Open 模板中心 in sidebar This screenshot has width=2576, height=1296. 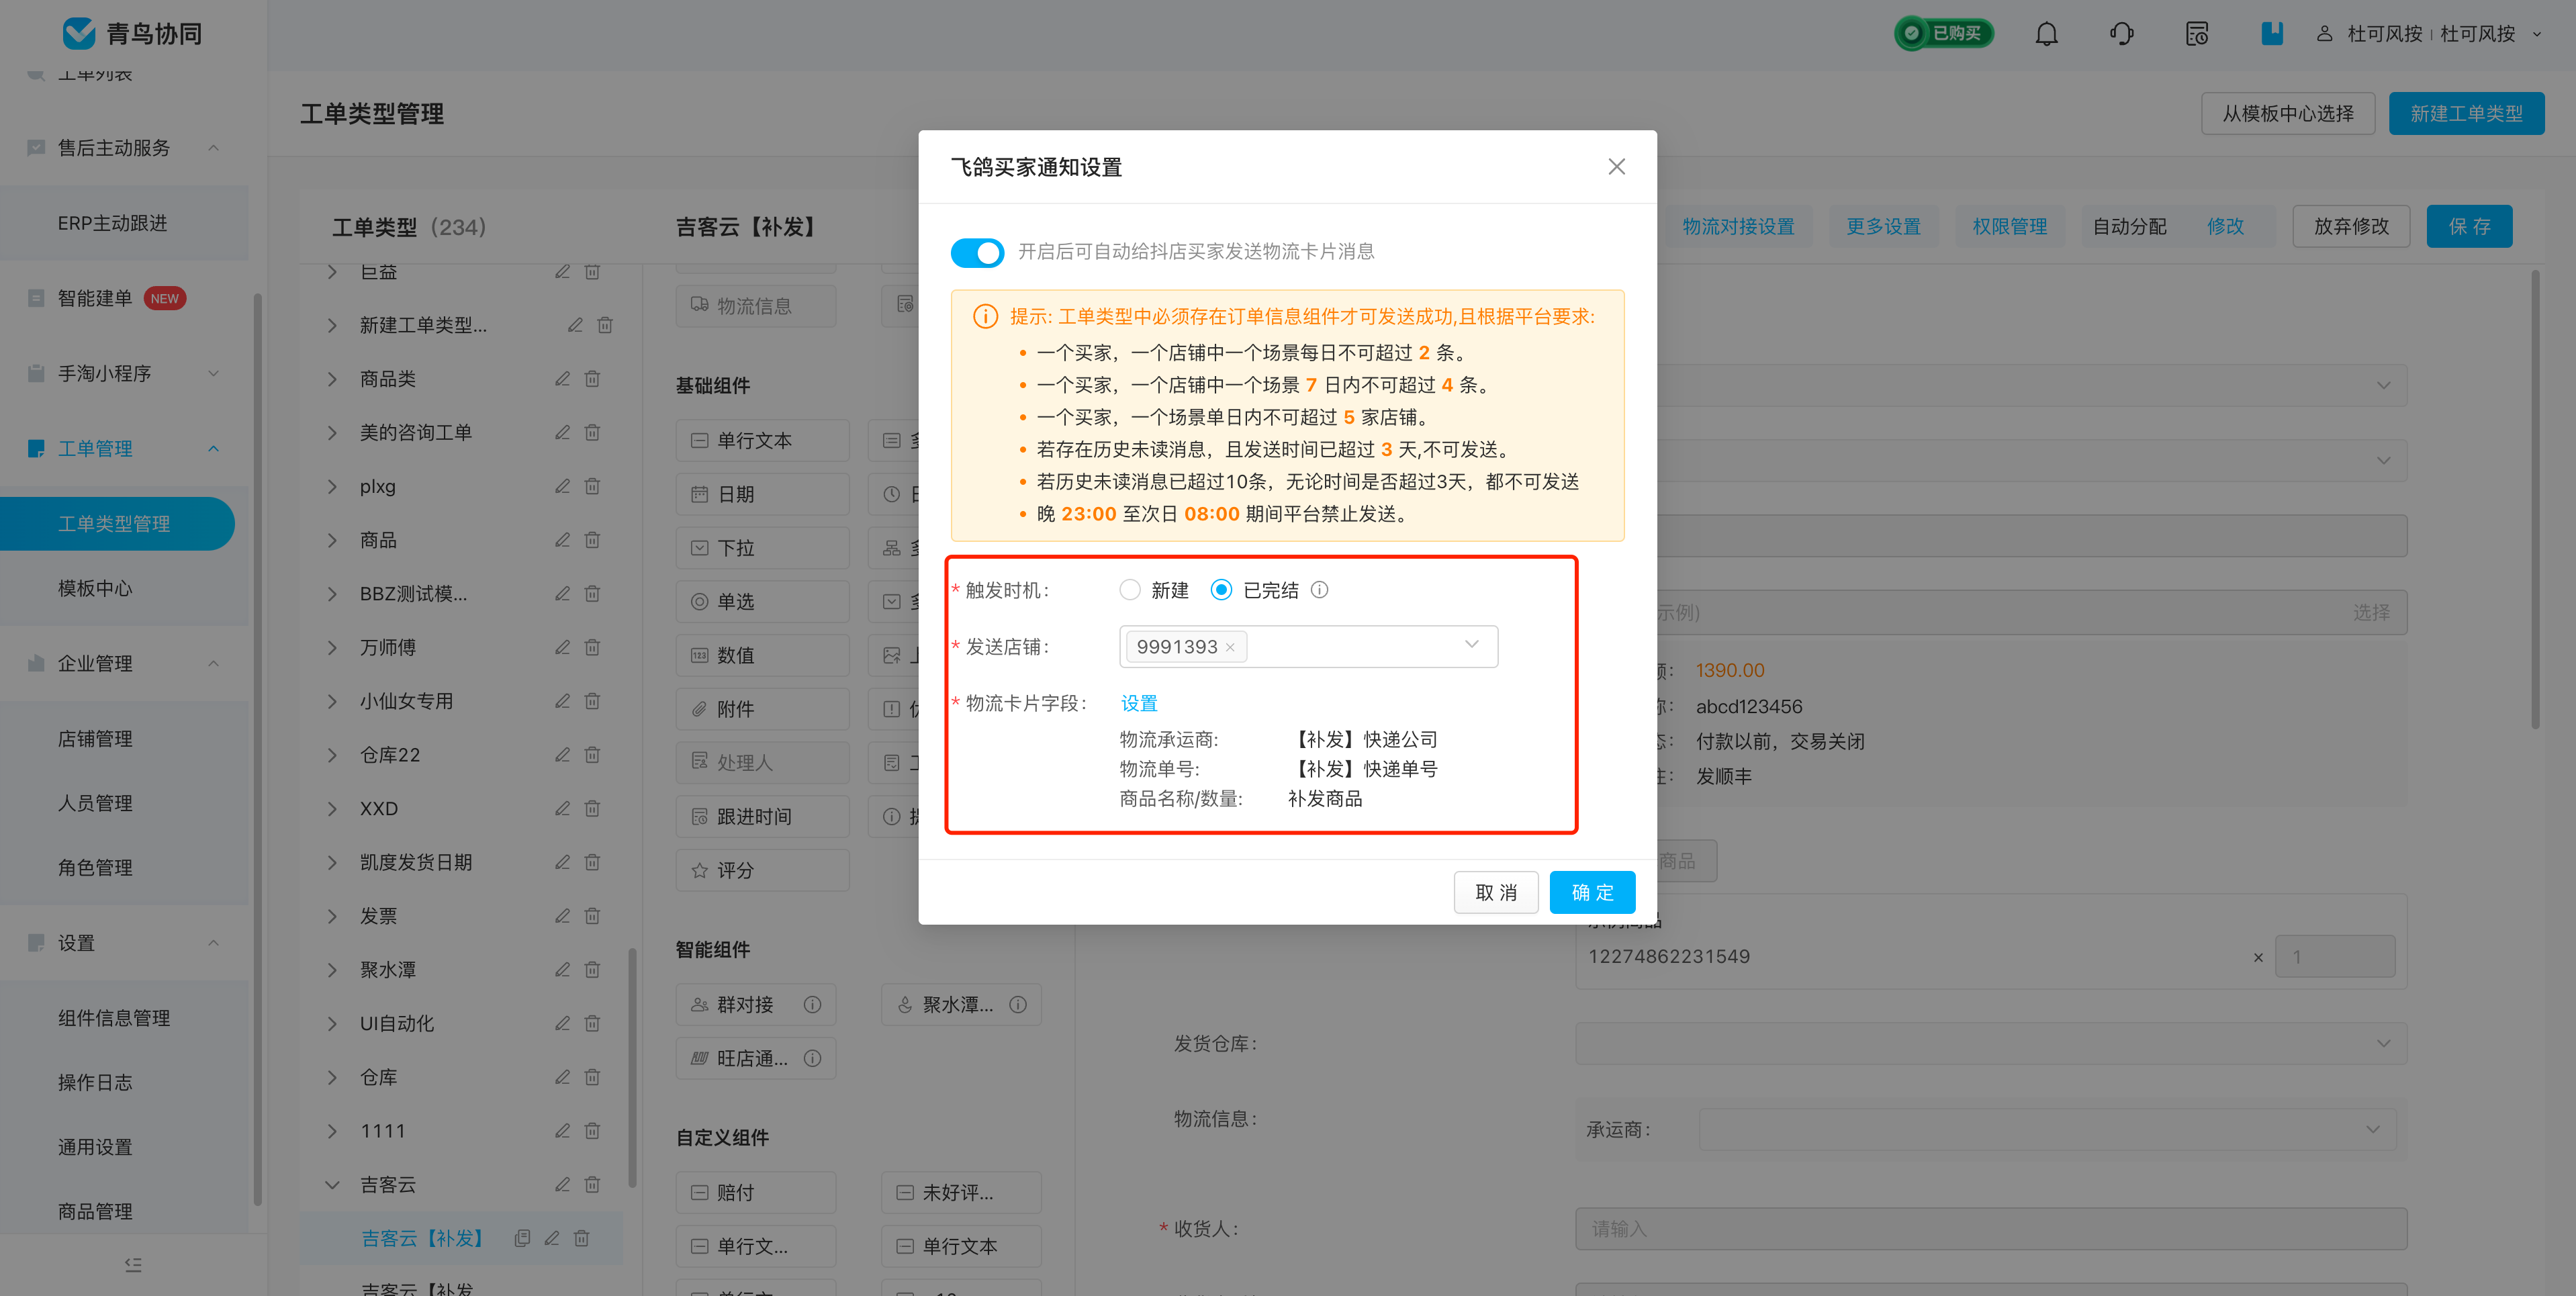point(95,588)
